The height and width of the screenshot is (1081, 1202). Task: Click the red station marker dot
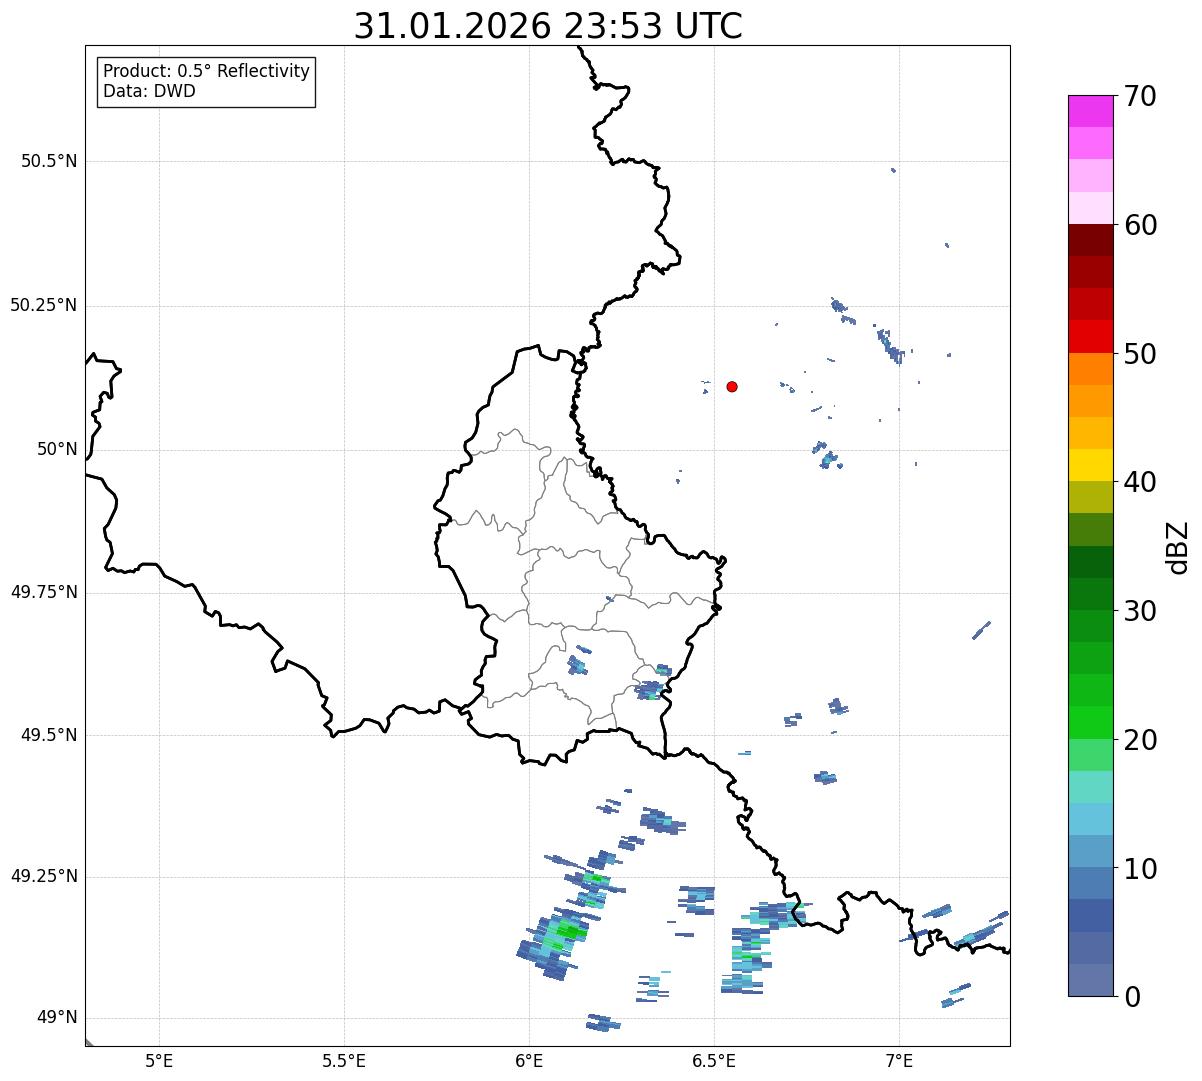[732, 387]
